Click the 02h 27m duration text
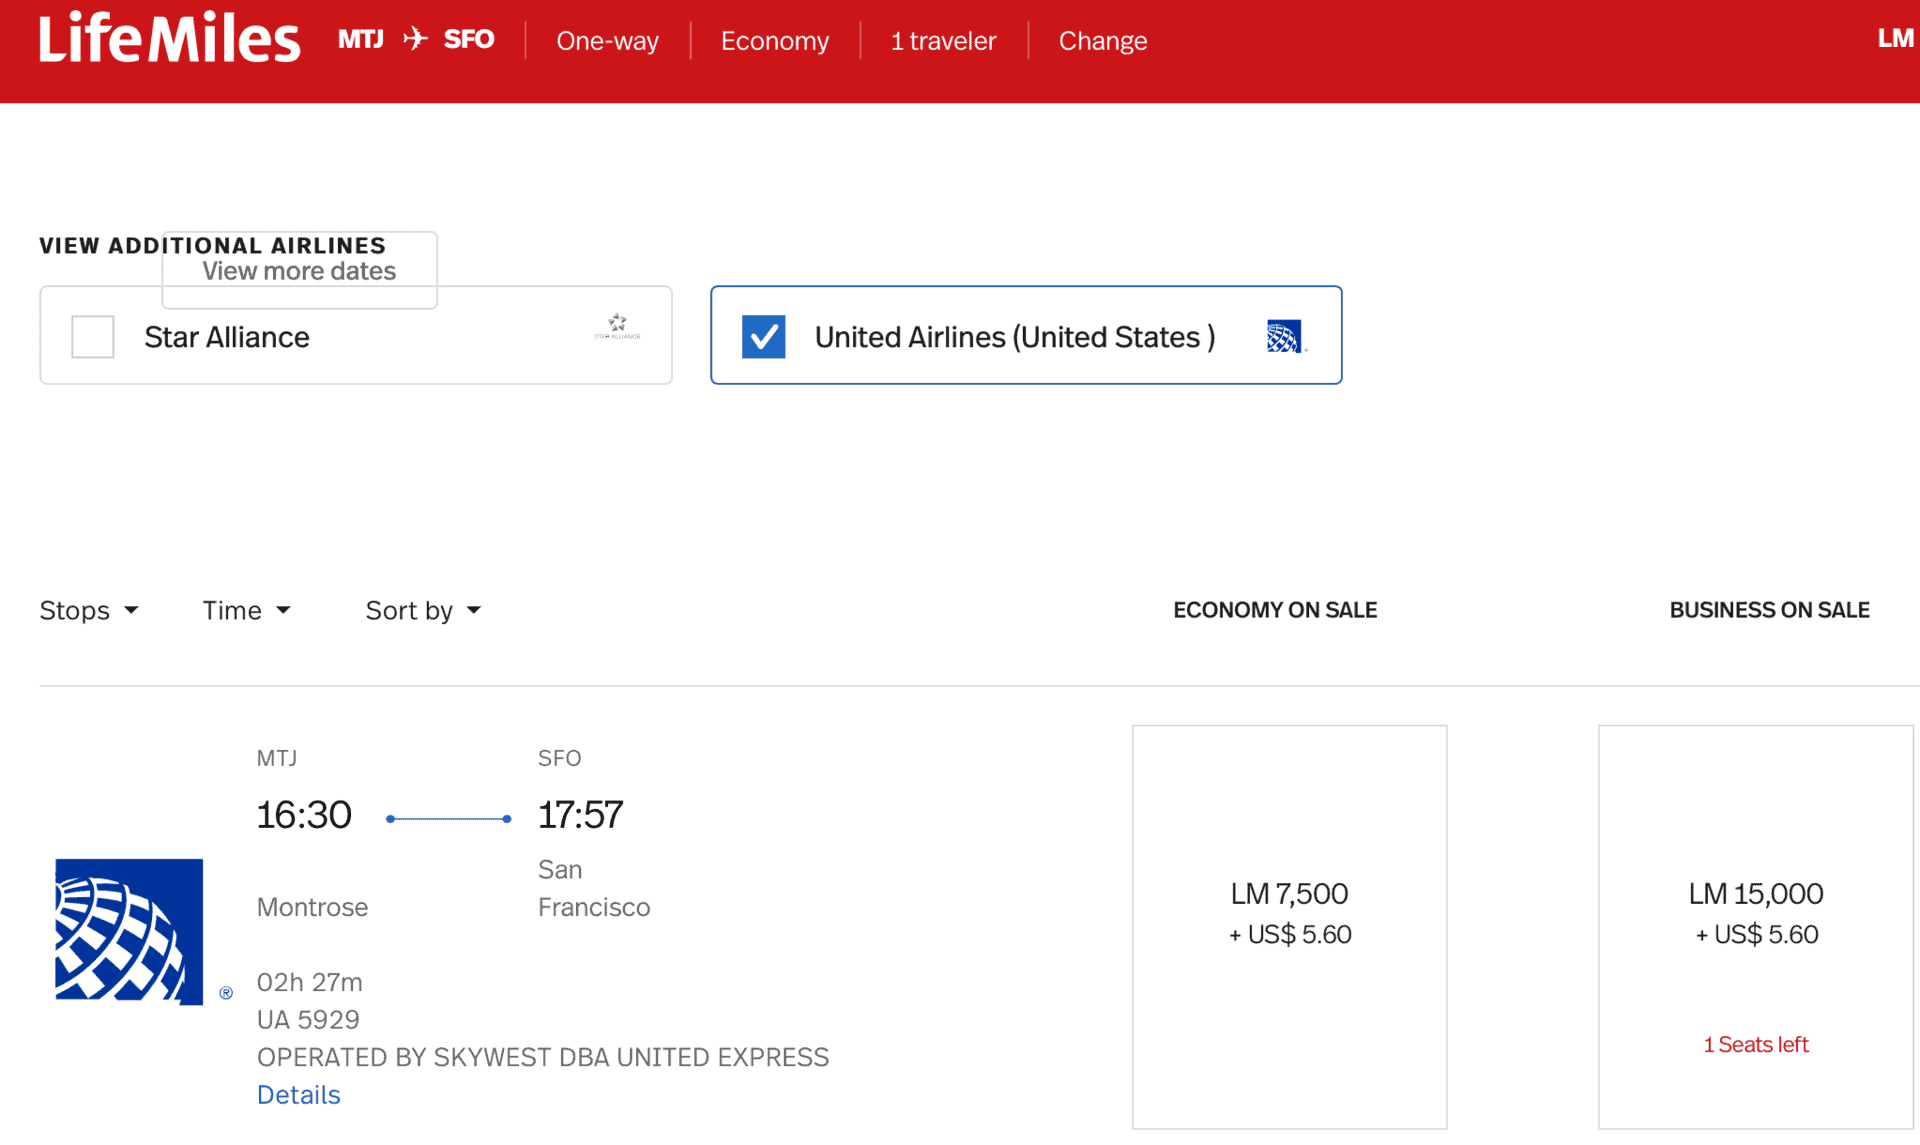 click(x=310, y=982)
